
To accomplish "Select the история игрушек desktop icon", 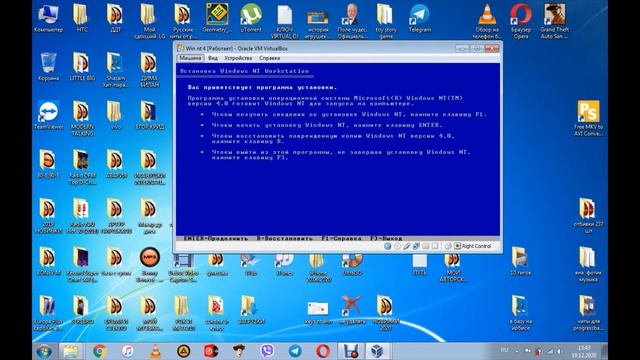I will click(x=318, y=24).
